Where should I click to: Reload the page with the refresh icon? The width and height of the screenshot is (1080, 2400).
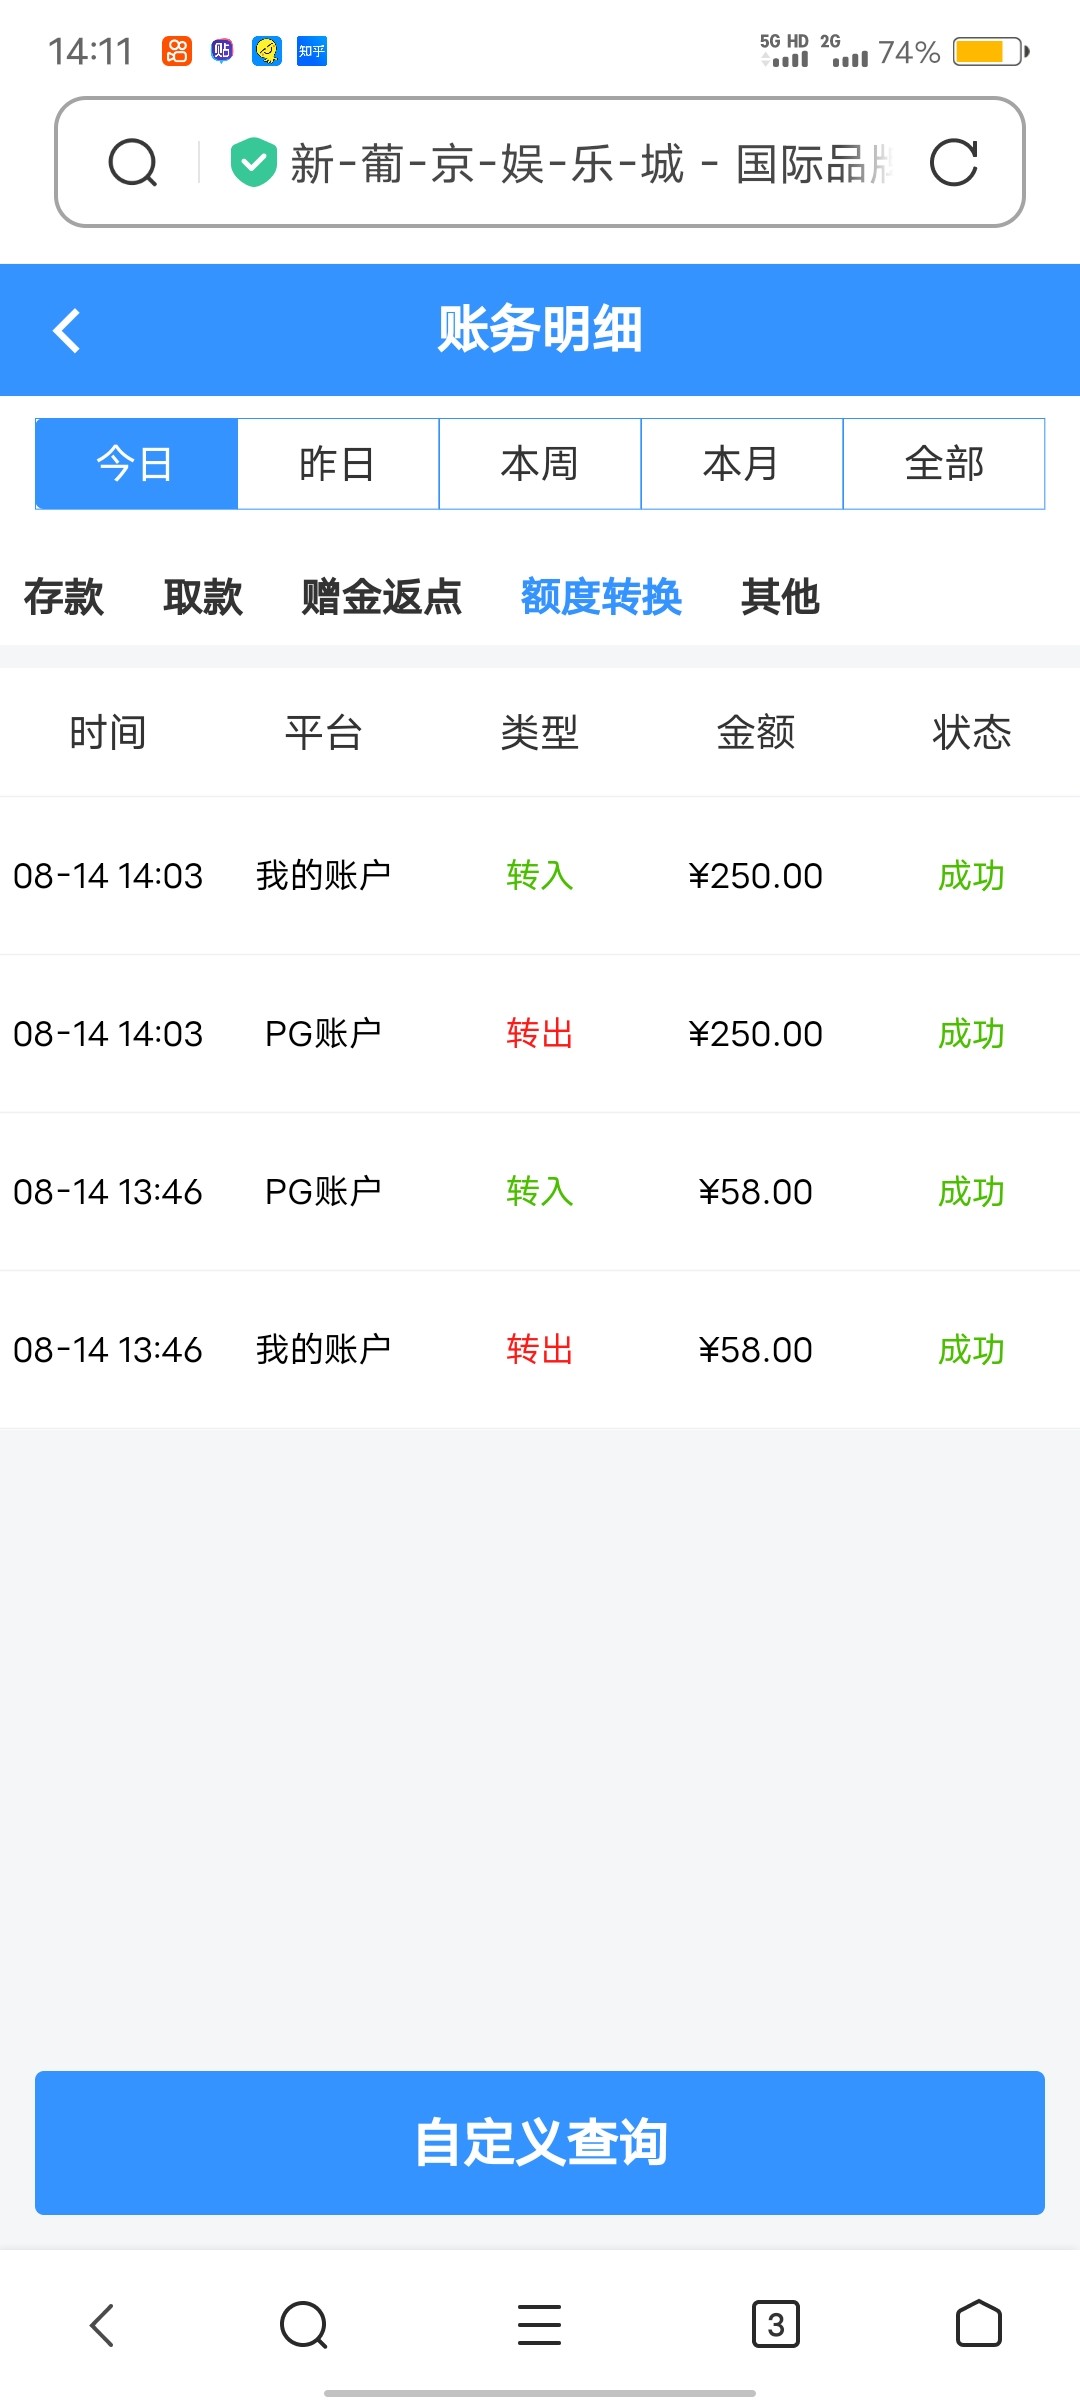pyautogui.click(x=953, y=163)
